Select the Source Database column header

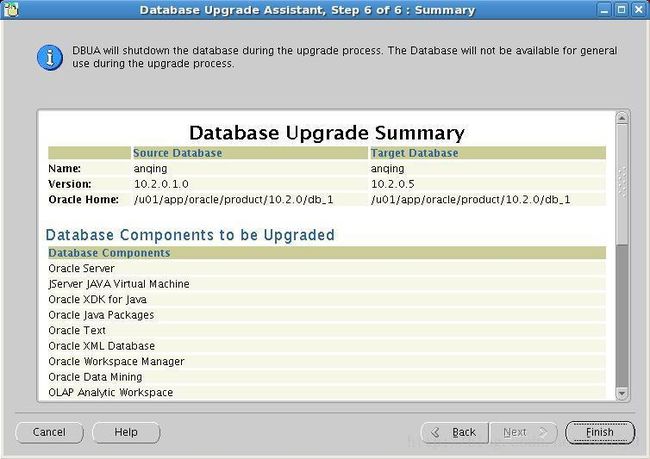250,153
